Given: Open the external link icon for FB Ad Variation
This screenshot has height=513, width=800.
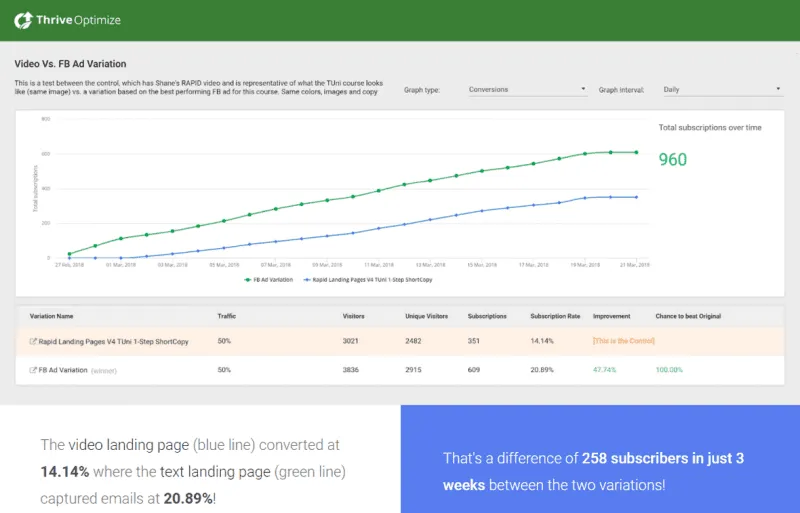Looking at the screenshot, I should 33,370.
